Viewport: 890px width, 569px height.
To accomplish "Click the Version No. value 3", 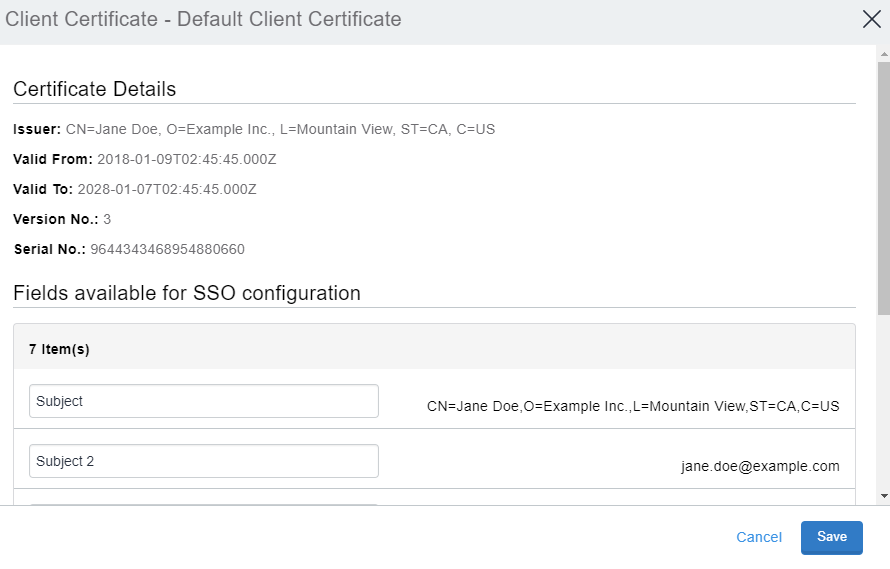I will coord(107,219).
